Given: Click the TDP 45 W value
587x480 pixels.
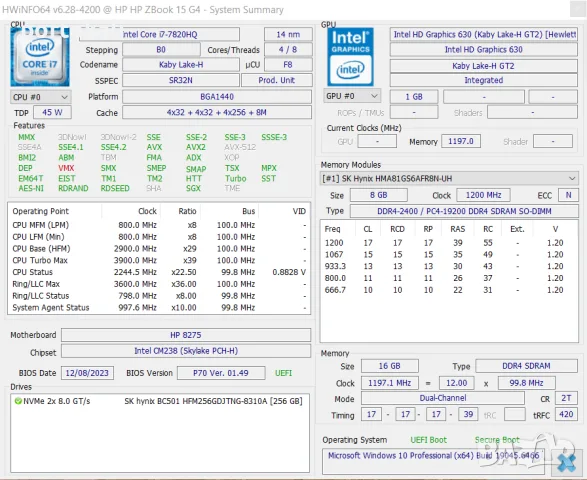Looking at the screenshot, I should (x=52, y=112).
